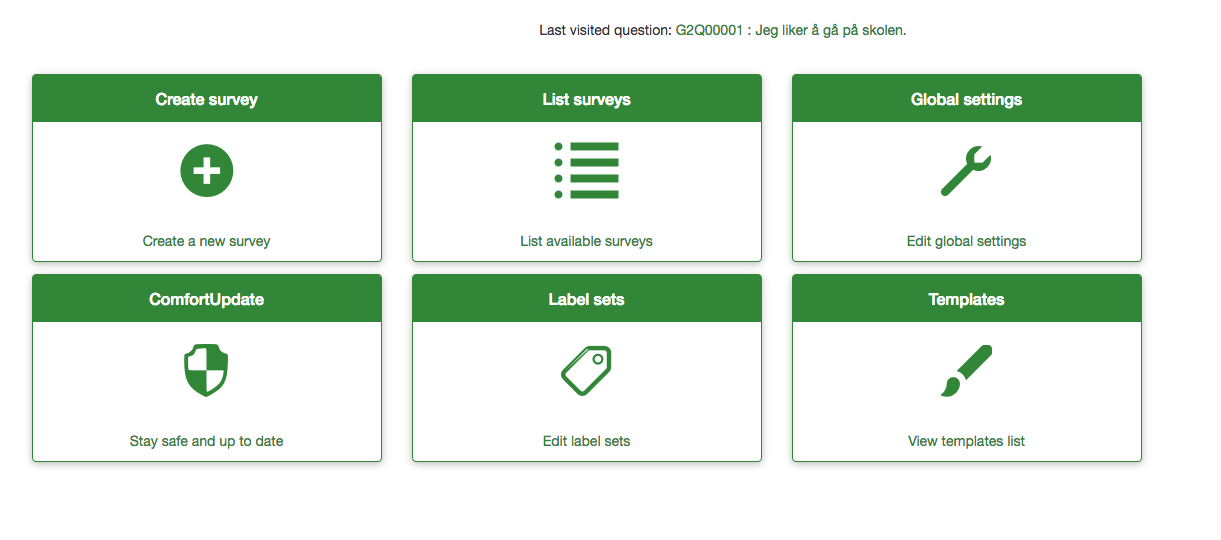This screenshot has width=1221, height=540.
Task: Open the 'View templates list' link
Action: [967, 441]
